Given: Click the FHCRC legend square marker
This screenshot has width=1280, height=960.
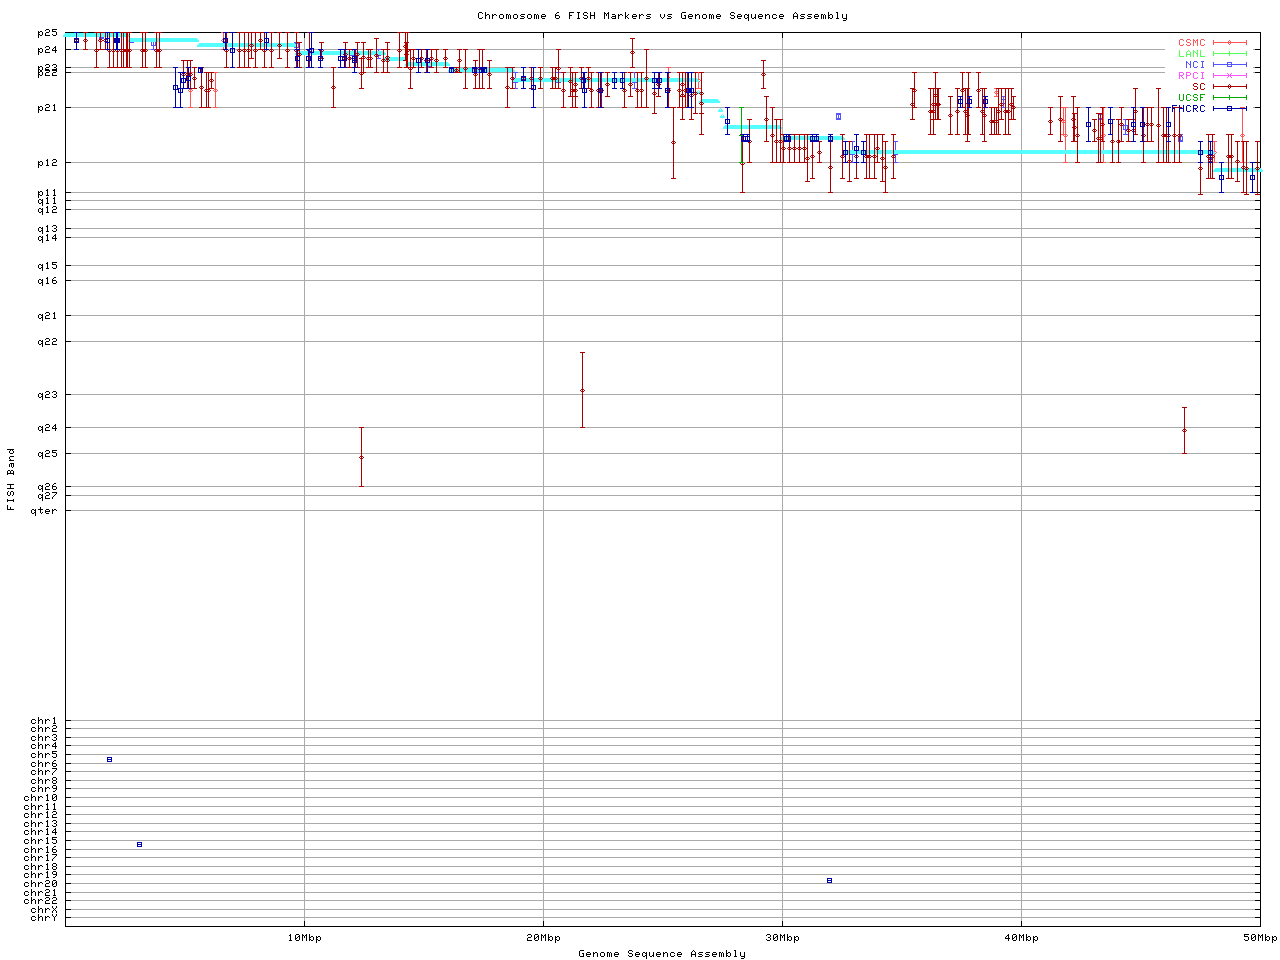Looking at the screenshot, I should coord(1229,108).
